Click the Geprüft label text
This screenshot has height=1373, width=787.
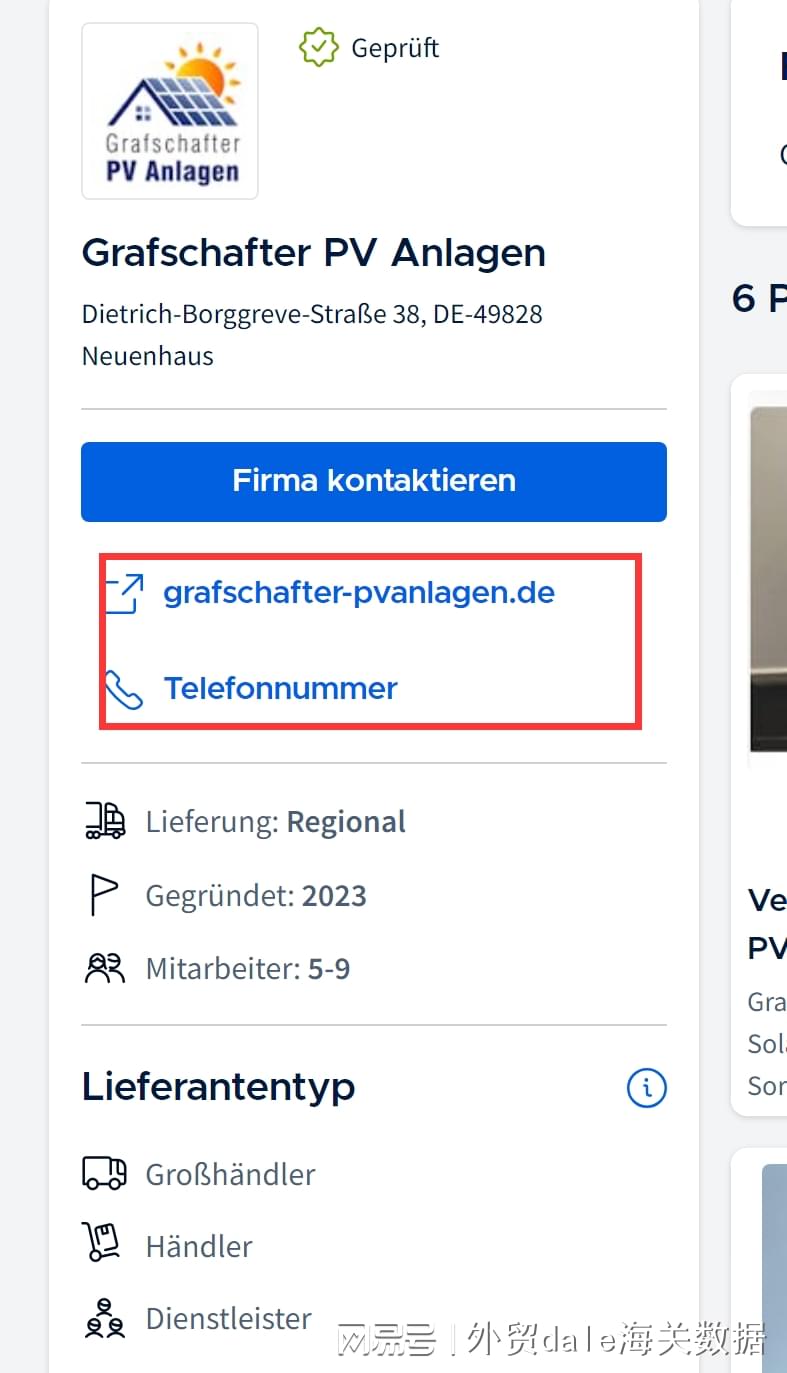point(395,48)
